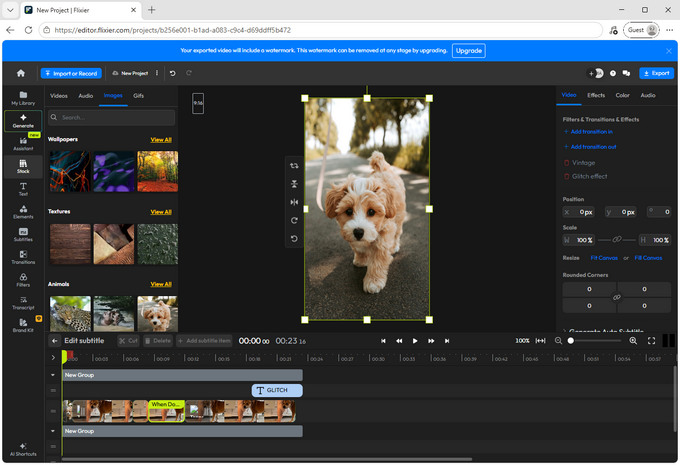Fit the timeline to screen width

(540, 341)
